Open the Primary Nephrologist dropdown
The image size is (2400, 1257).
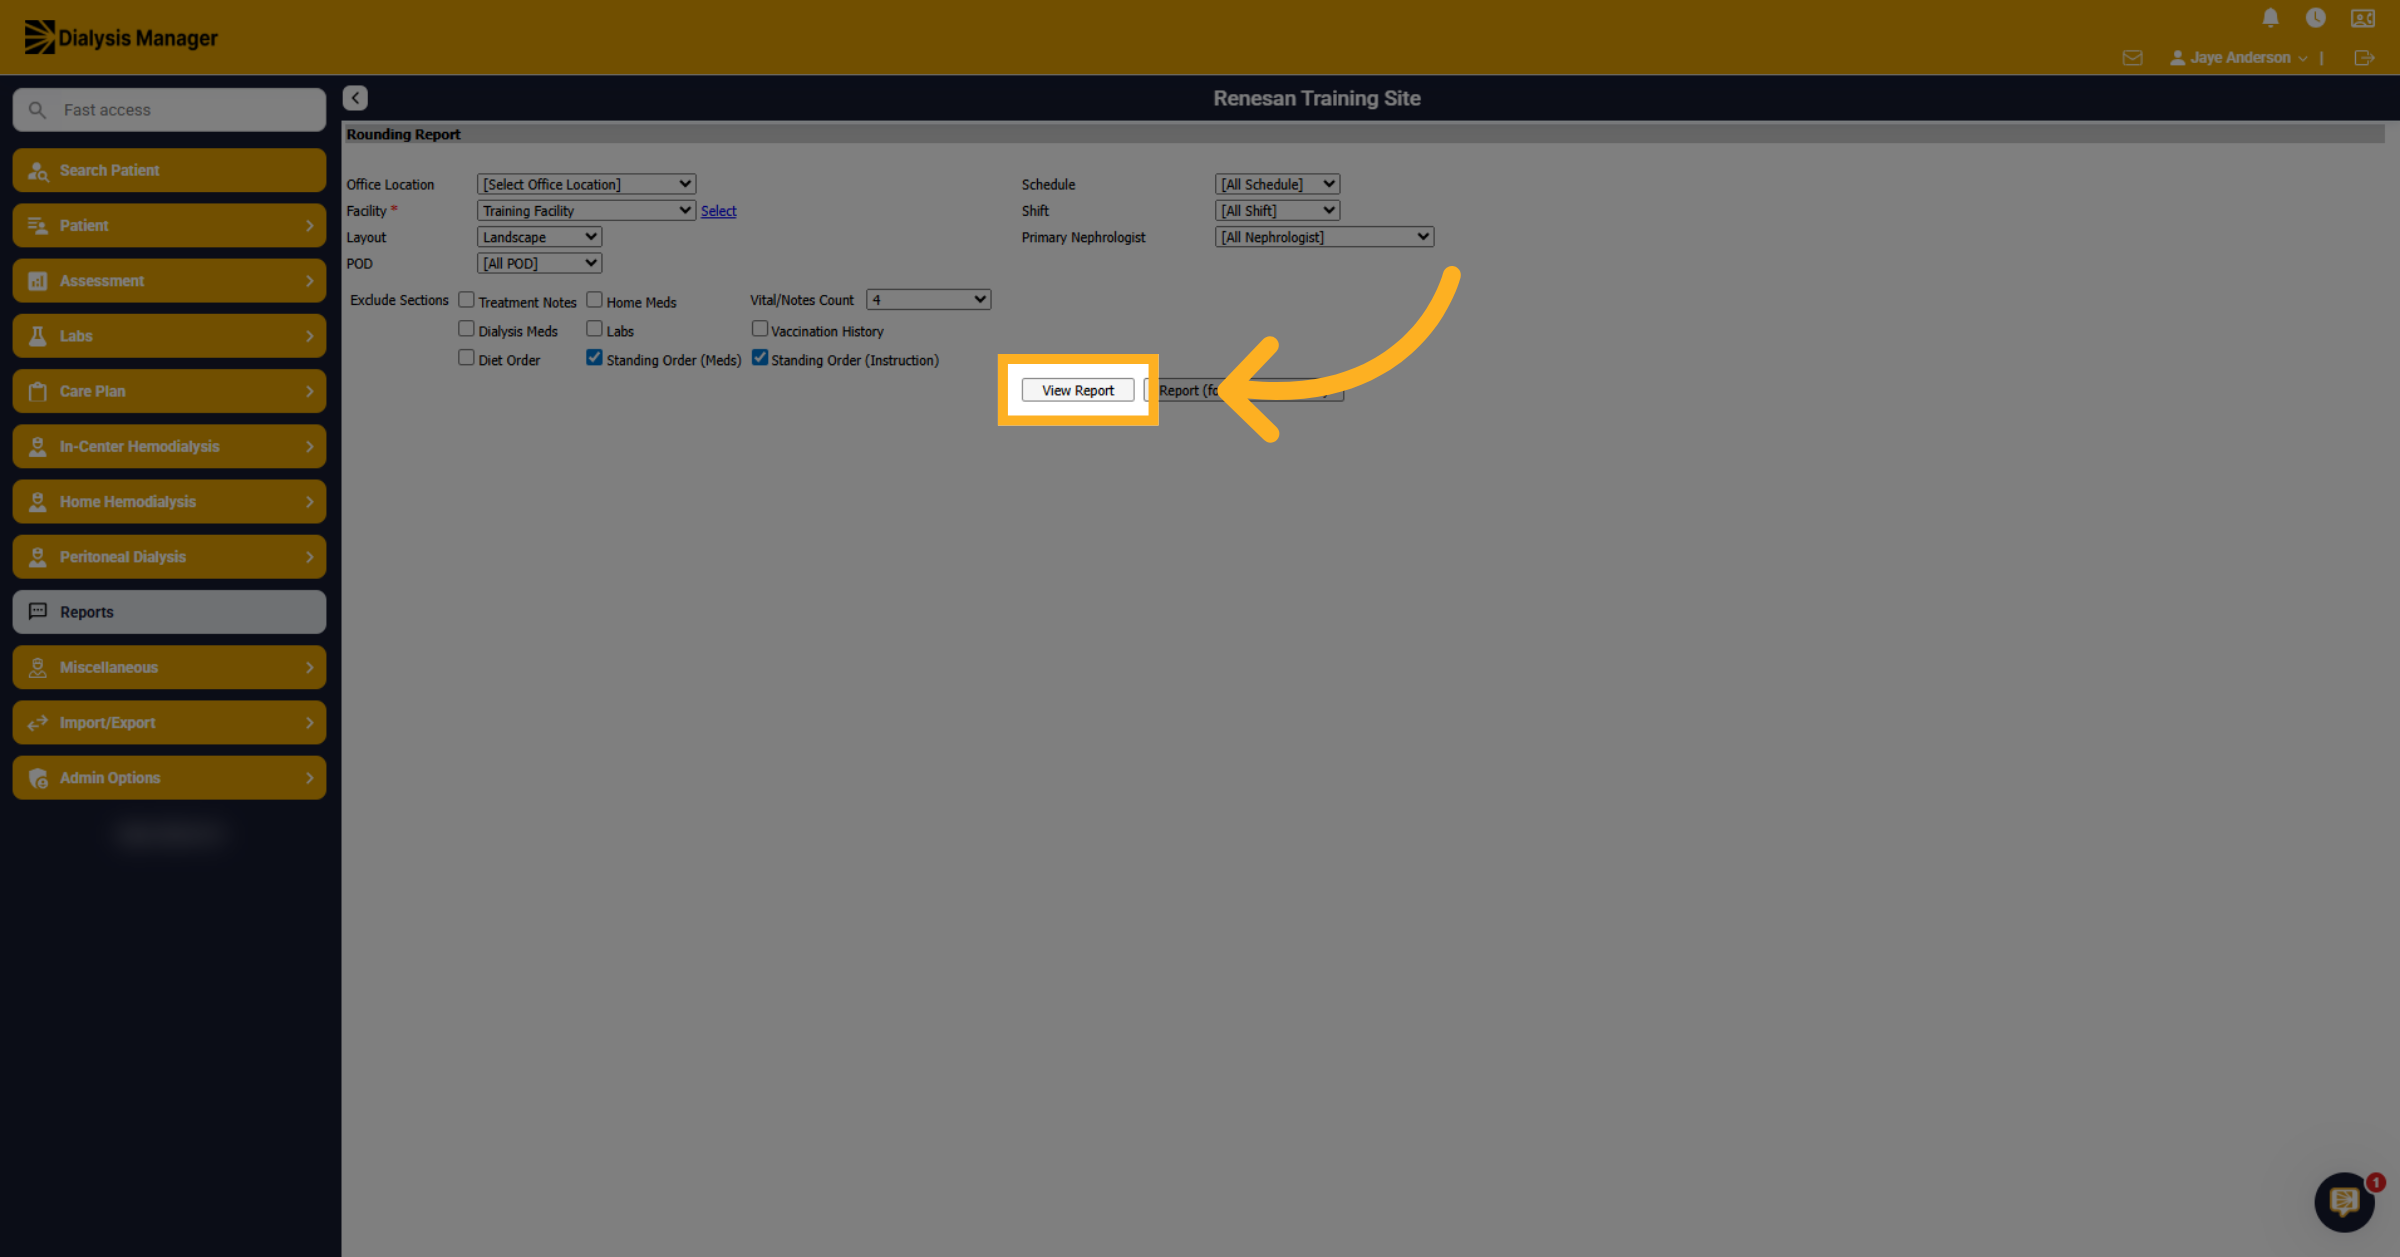tap(1324, 237)
